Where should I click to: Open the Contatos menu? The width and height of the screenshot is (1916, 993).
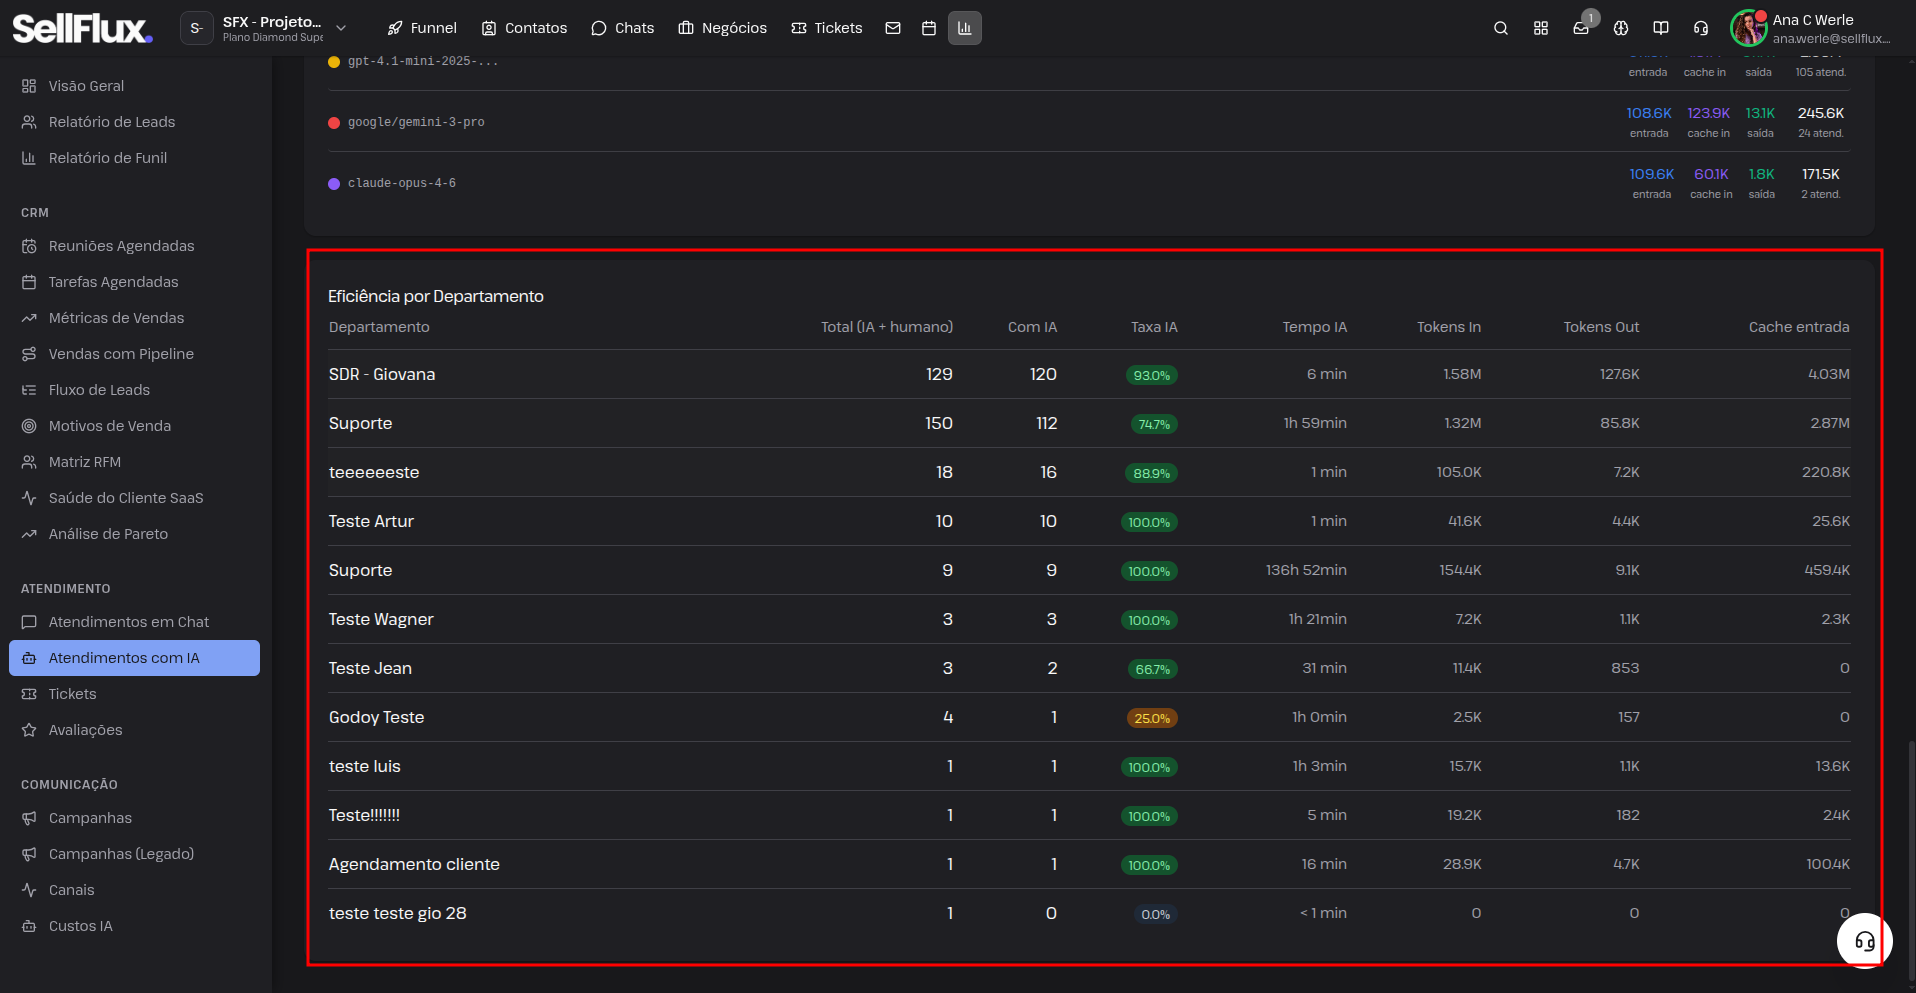[524, 28]
